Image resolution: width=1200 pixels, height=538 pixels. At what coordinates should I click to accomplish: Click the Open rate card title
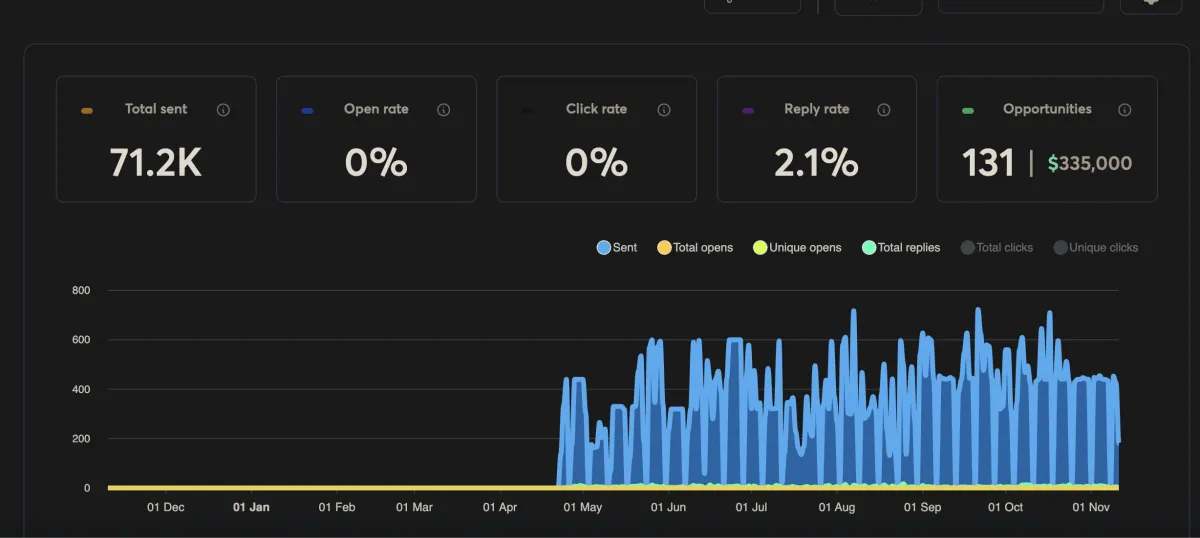coord(376,109)
